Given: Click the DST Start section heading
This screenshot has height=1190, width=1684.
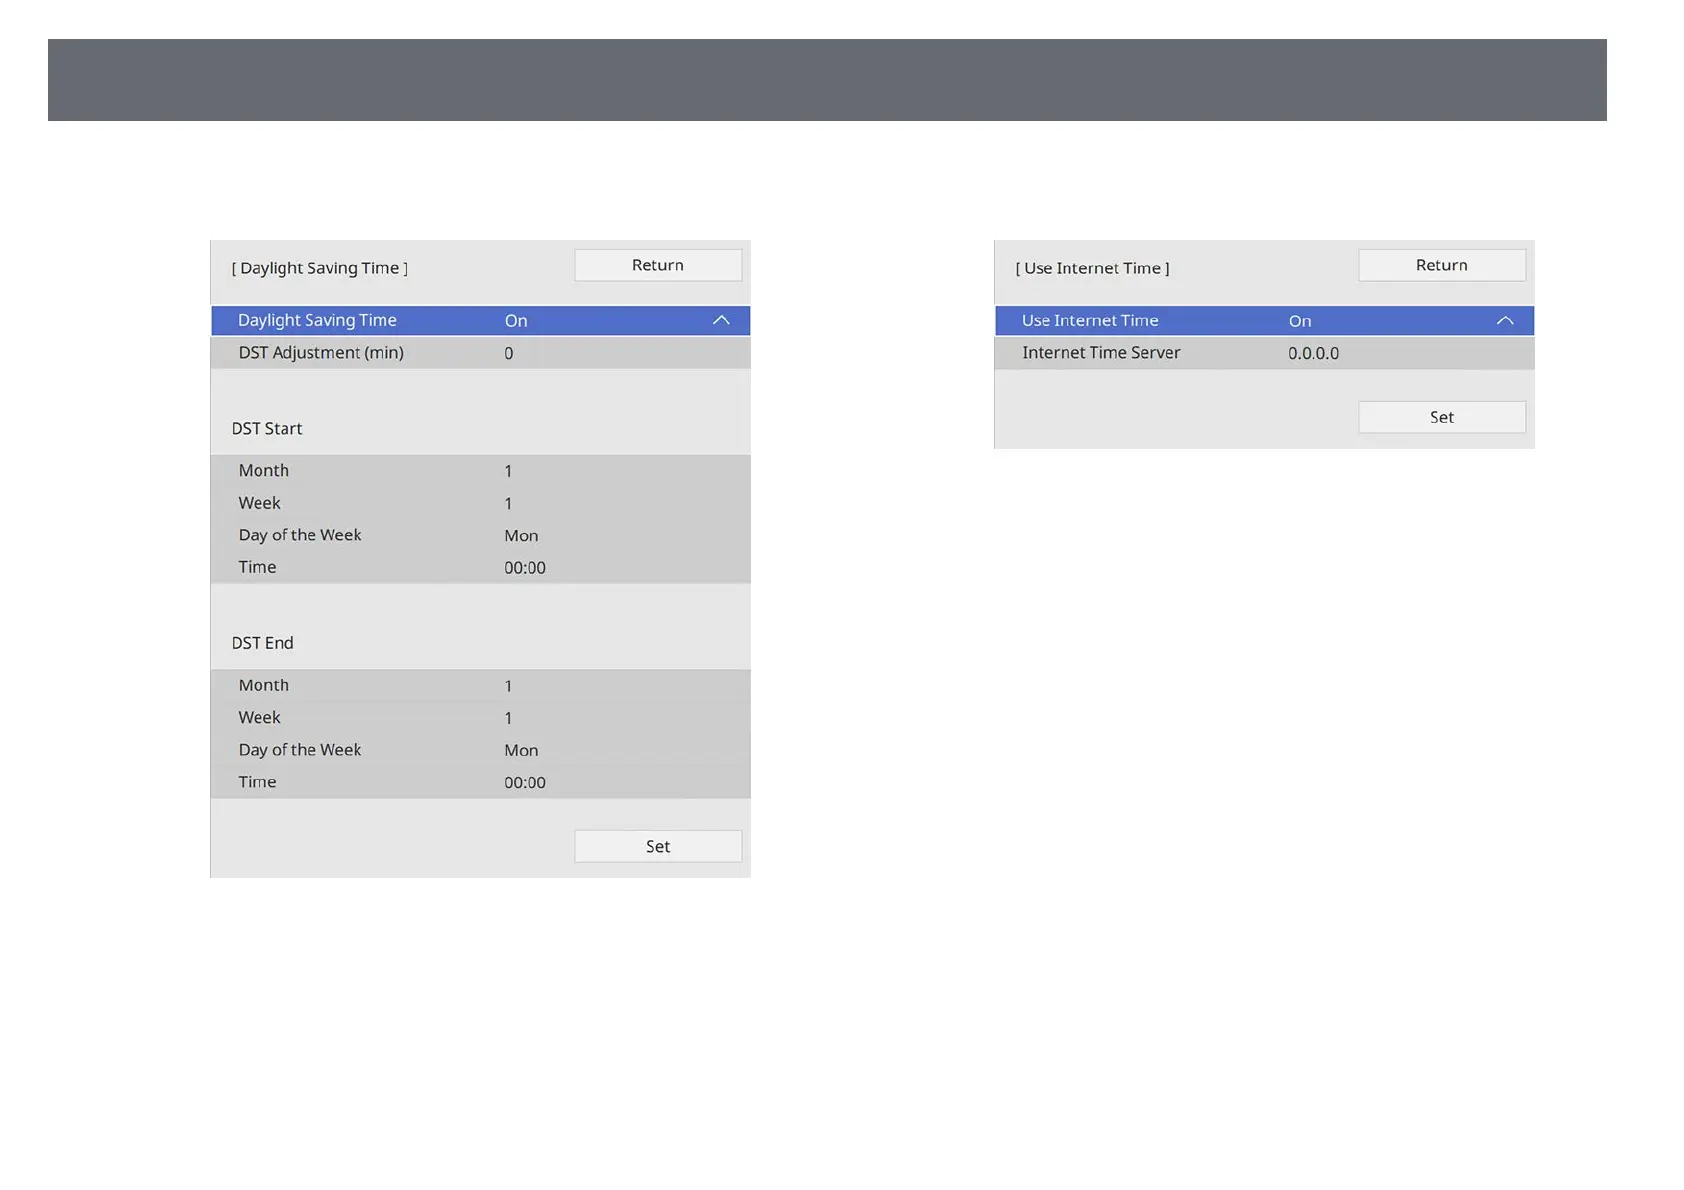Looking at the screenshot, I should click(267, 428).
